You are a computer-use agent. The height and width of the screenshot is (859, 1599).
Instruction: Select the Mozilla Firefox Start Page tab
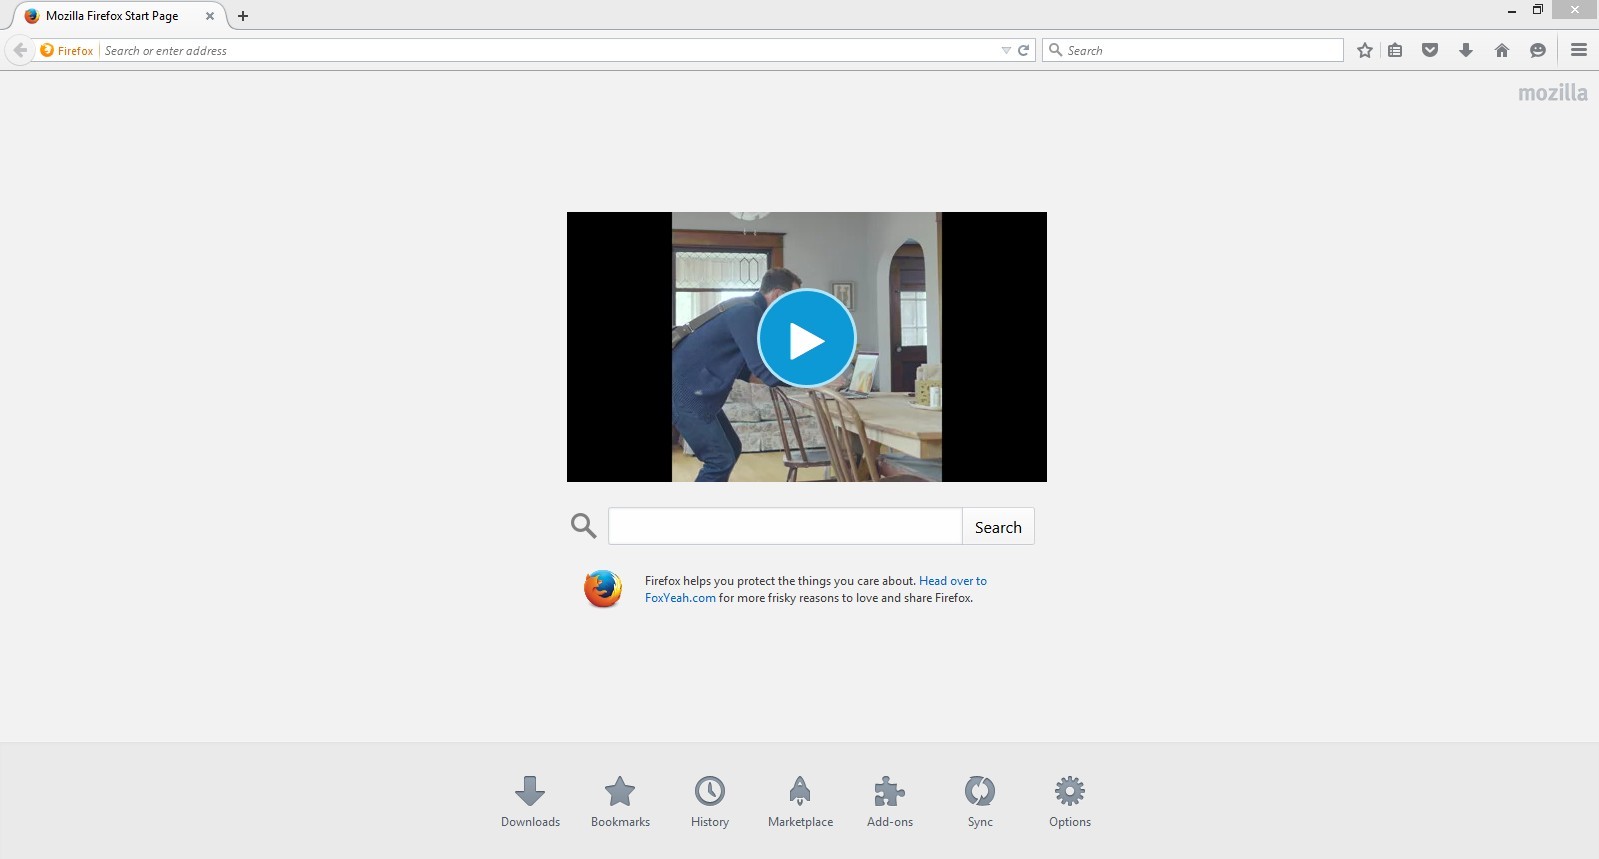point(112,16)
